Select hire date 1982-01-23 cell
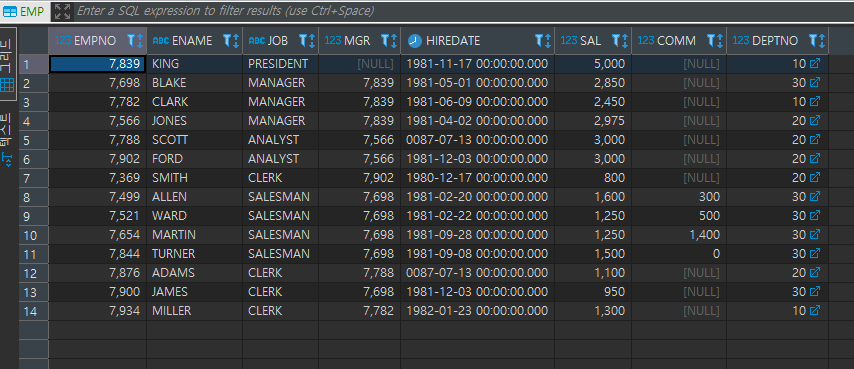 (x=478, y=311)
